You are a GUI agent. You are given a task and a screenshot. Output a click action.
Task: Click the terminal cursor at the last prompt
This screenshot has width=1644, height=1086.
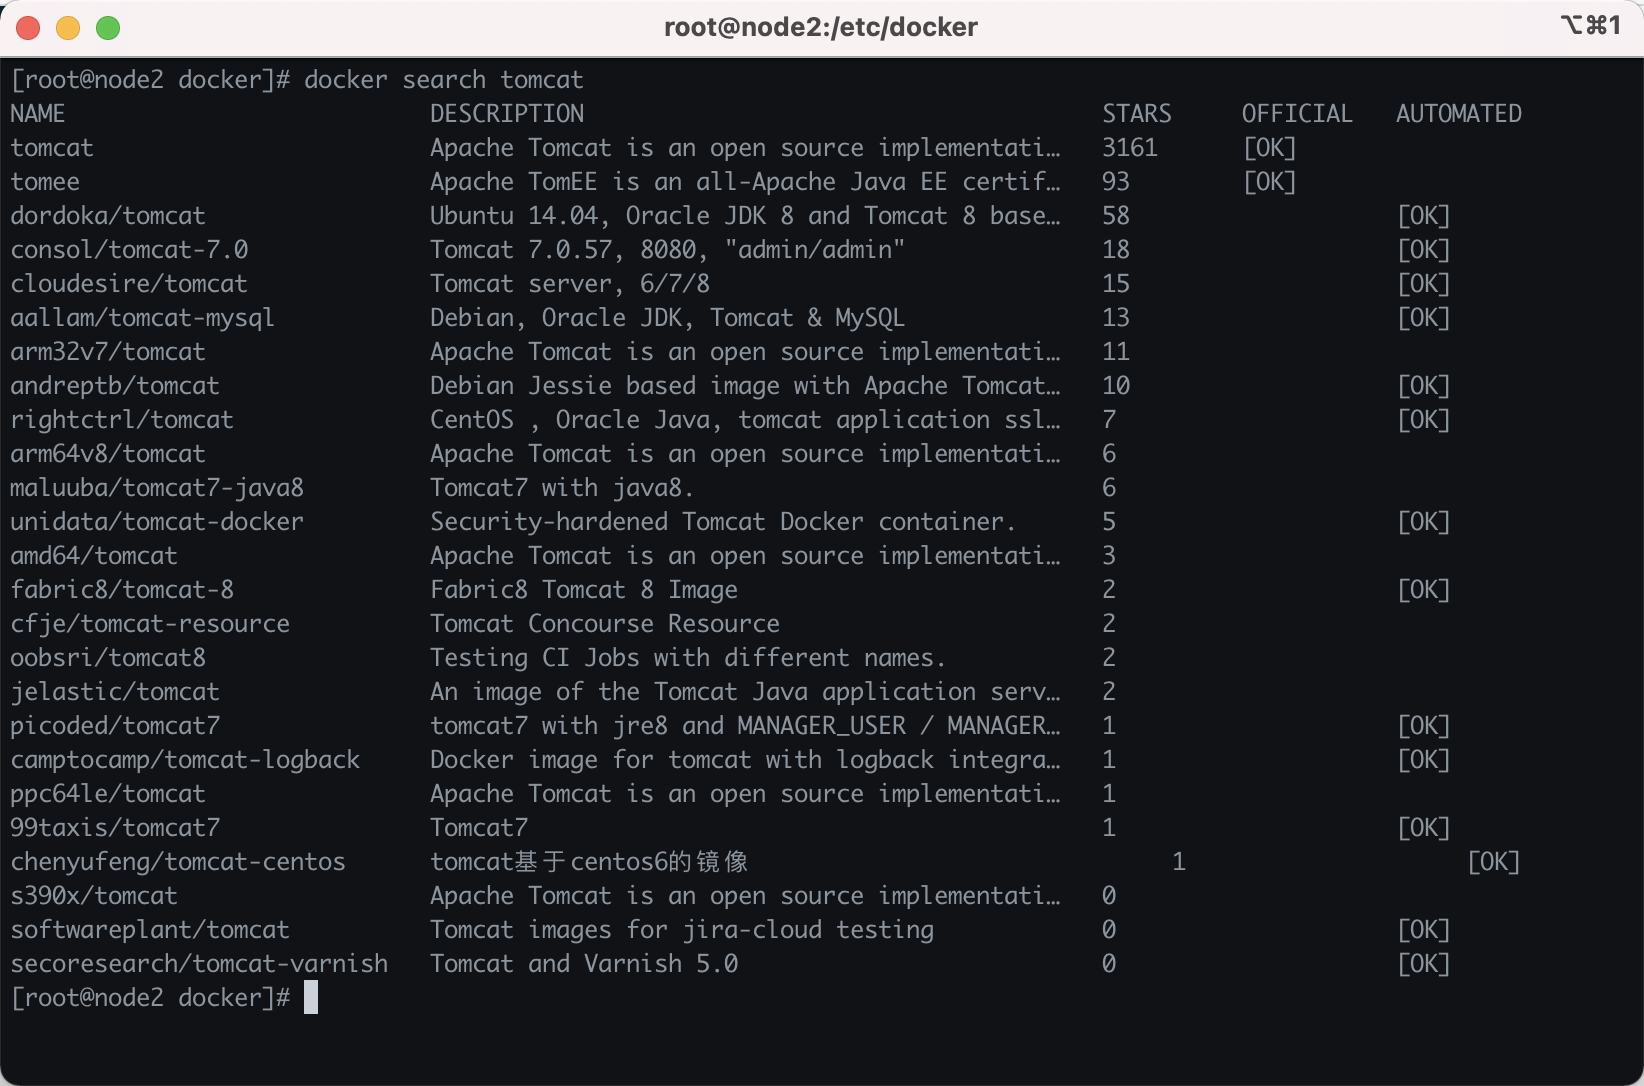tap(311, 997)
